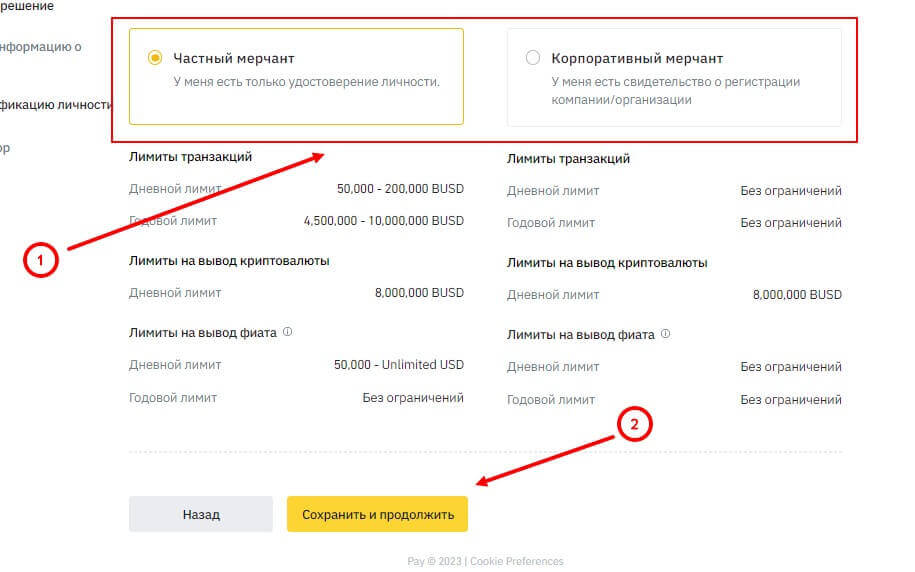Click the "У меня есть только удостоверение личности" description
Screen dimensions: 915x572
pos(306,81)
